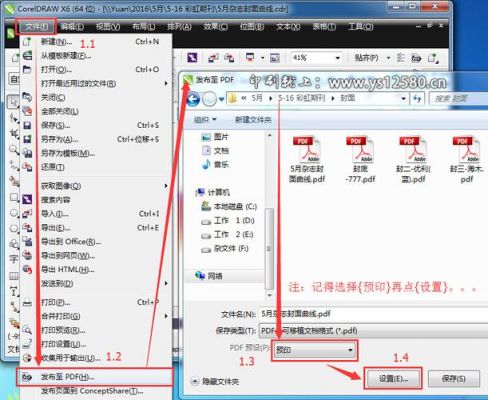Open the 效果(C) menu
The image size is (488, 400).
click(x=216, y=27)
